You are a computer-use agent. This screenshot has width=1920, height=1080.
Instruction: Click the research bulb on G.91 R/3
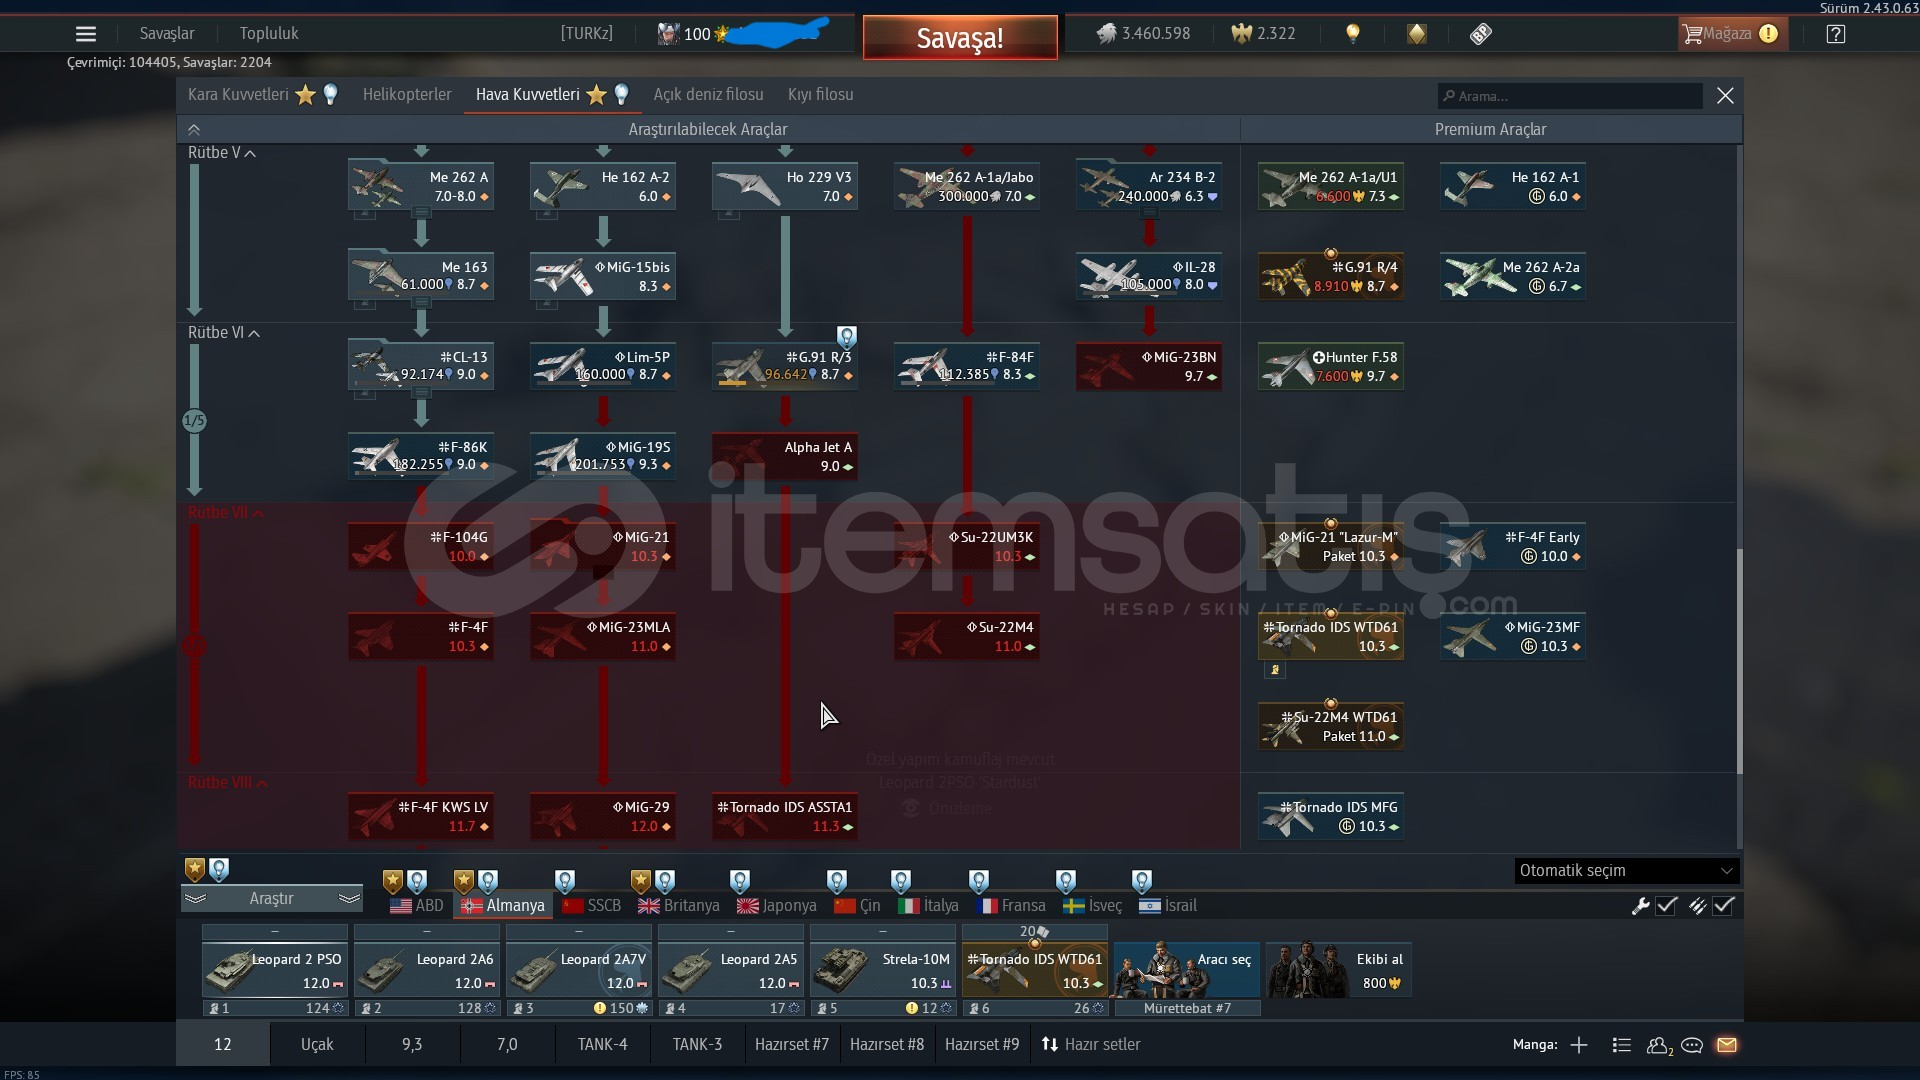[847, 336]
